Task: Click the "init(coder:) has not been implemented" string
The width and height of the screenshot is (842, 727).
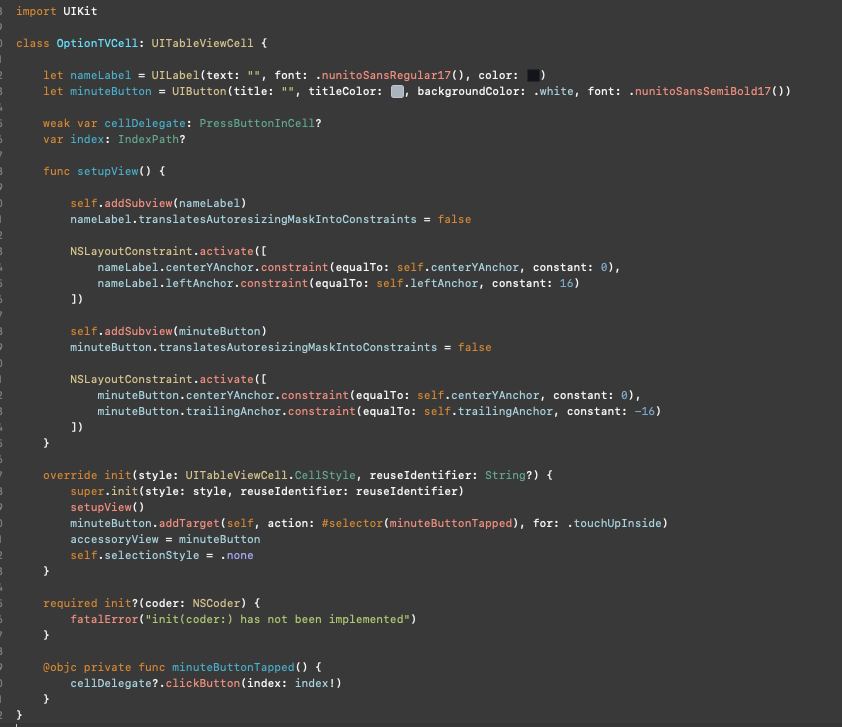Action: click(x=278, y=620)
